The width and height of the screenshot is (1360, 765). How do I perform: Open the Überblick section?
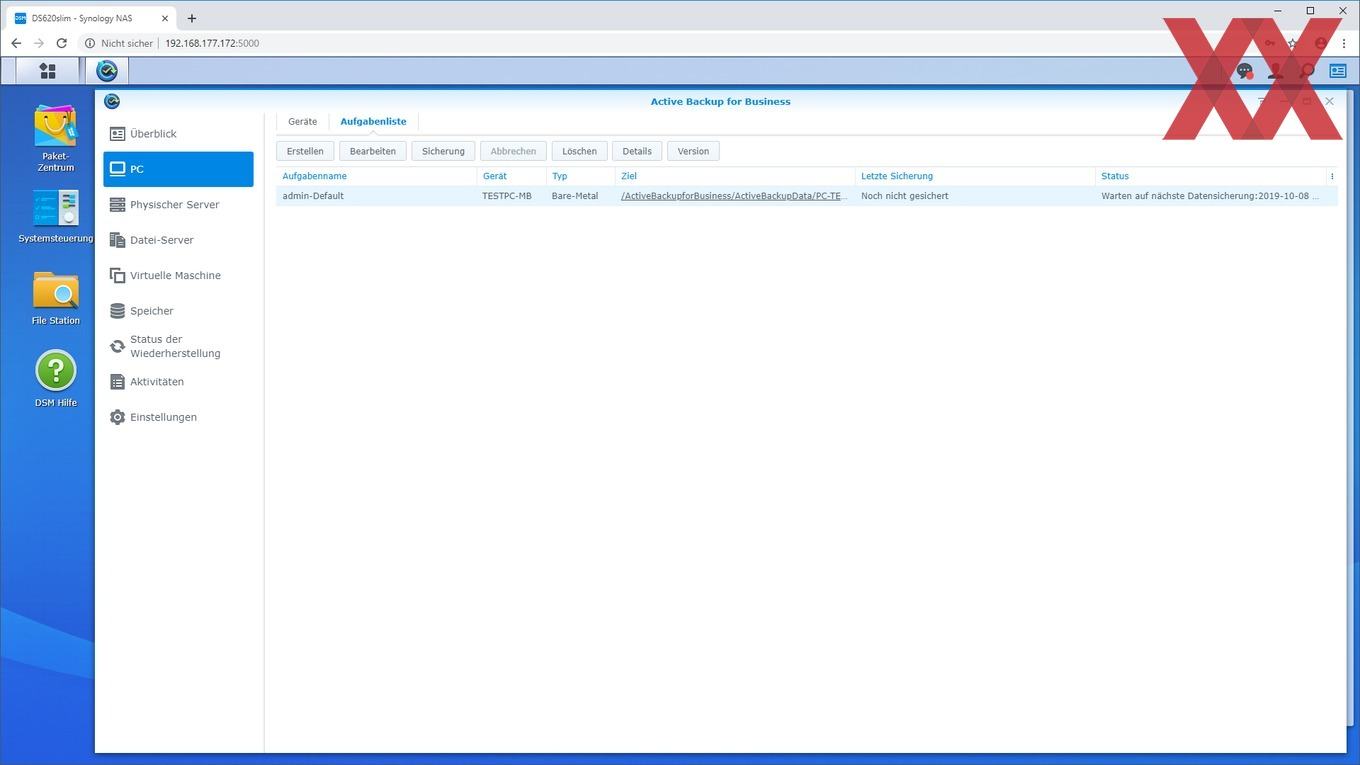click(178, 134)
